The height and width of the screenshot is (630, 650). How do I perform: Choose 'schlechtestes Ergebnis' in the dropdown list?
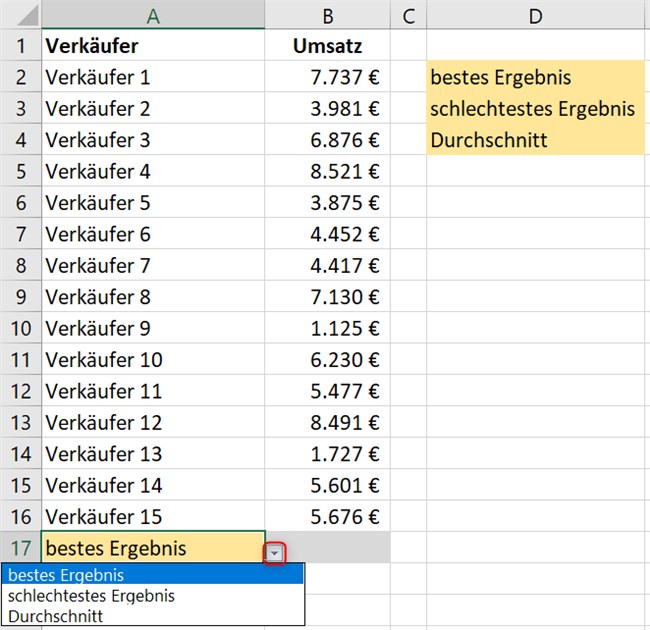pyautogui.click(x=153, y=596)
